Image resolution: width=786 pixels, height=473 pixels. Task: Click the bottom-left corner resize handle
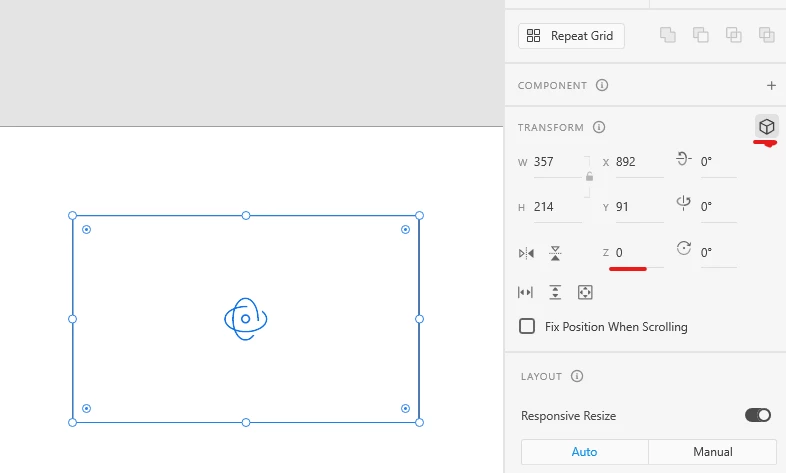tap(72, 422)
